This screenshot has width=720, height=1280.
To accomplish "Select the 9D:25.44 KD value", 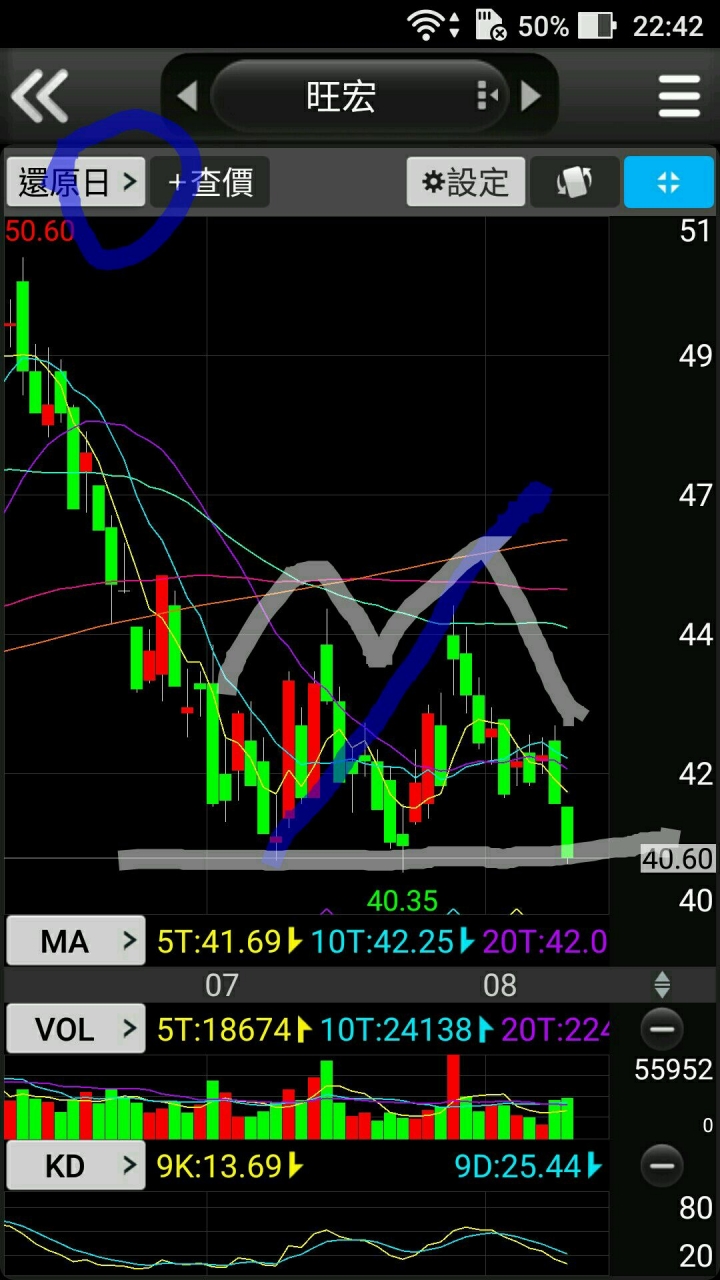I will tap(529, 1165).
